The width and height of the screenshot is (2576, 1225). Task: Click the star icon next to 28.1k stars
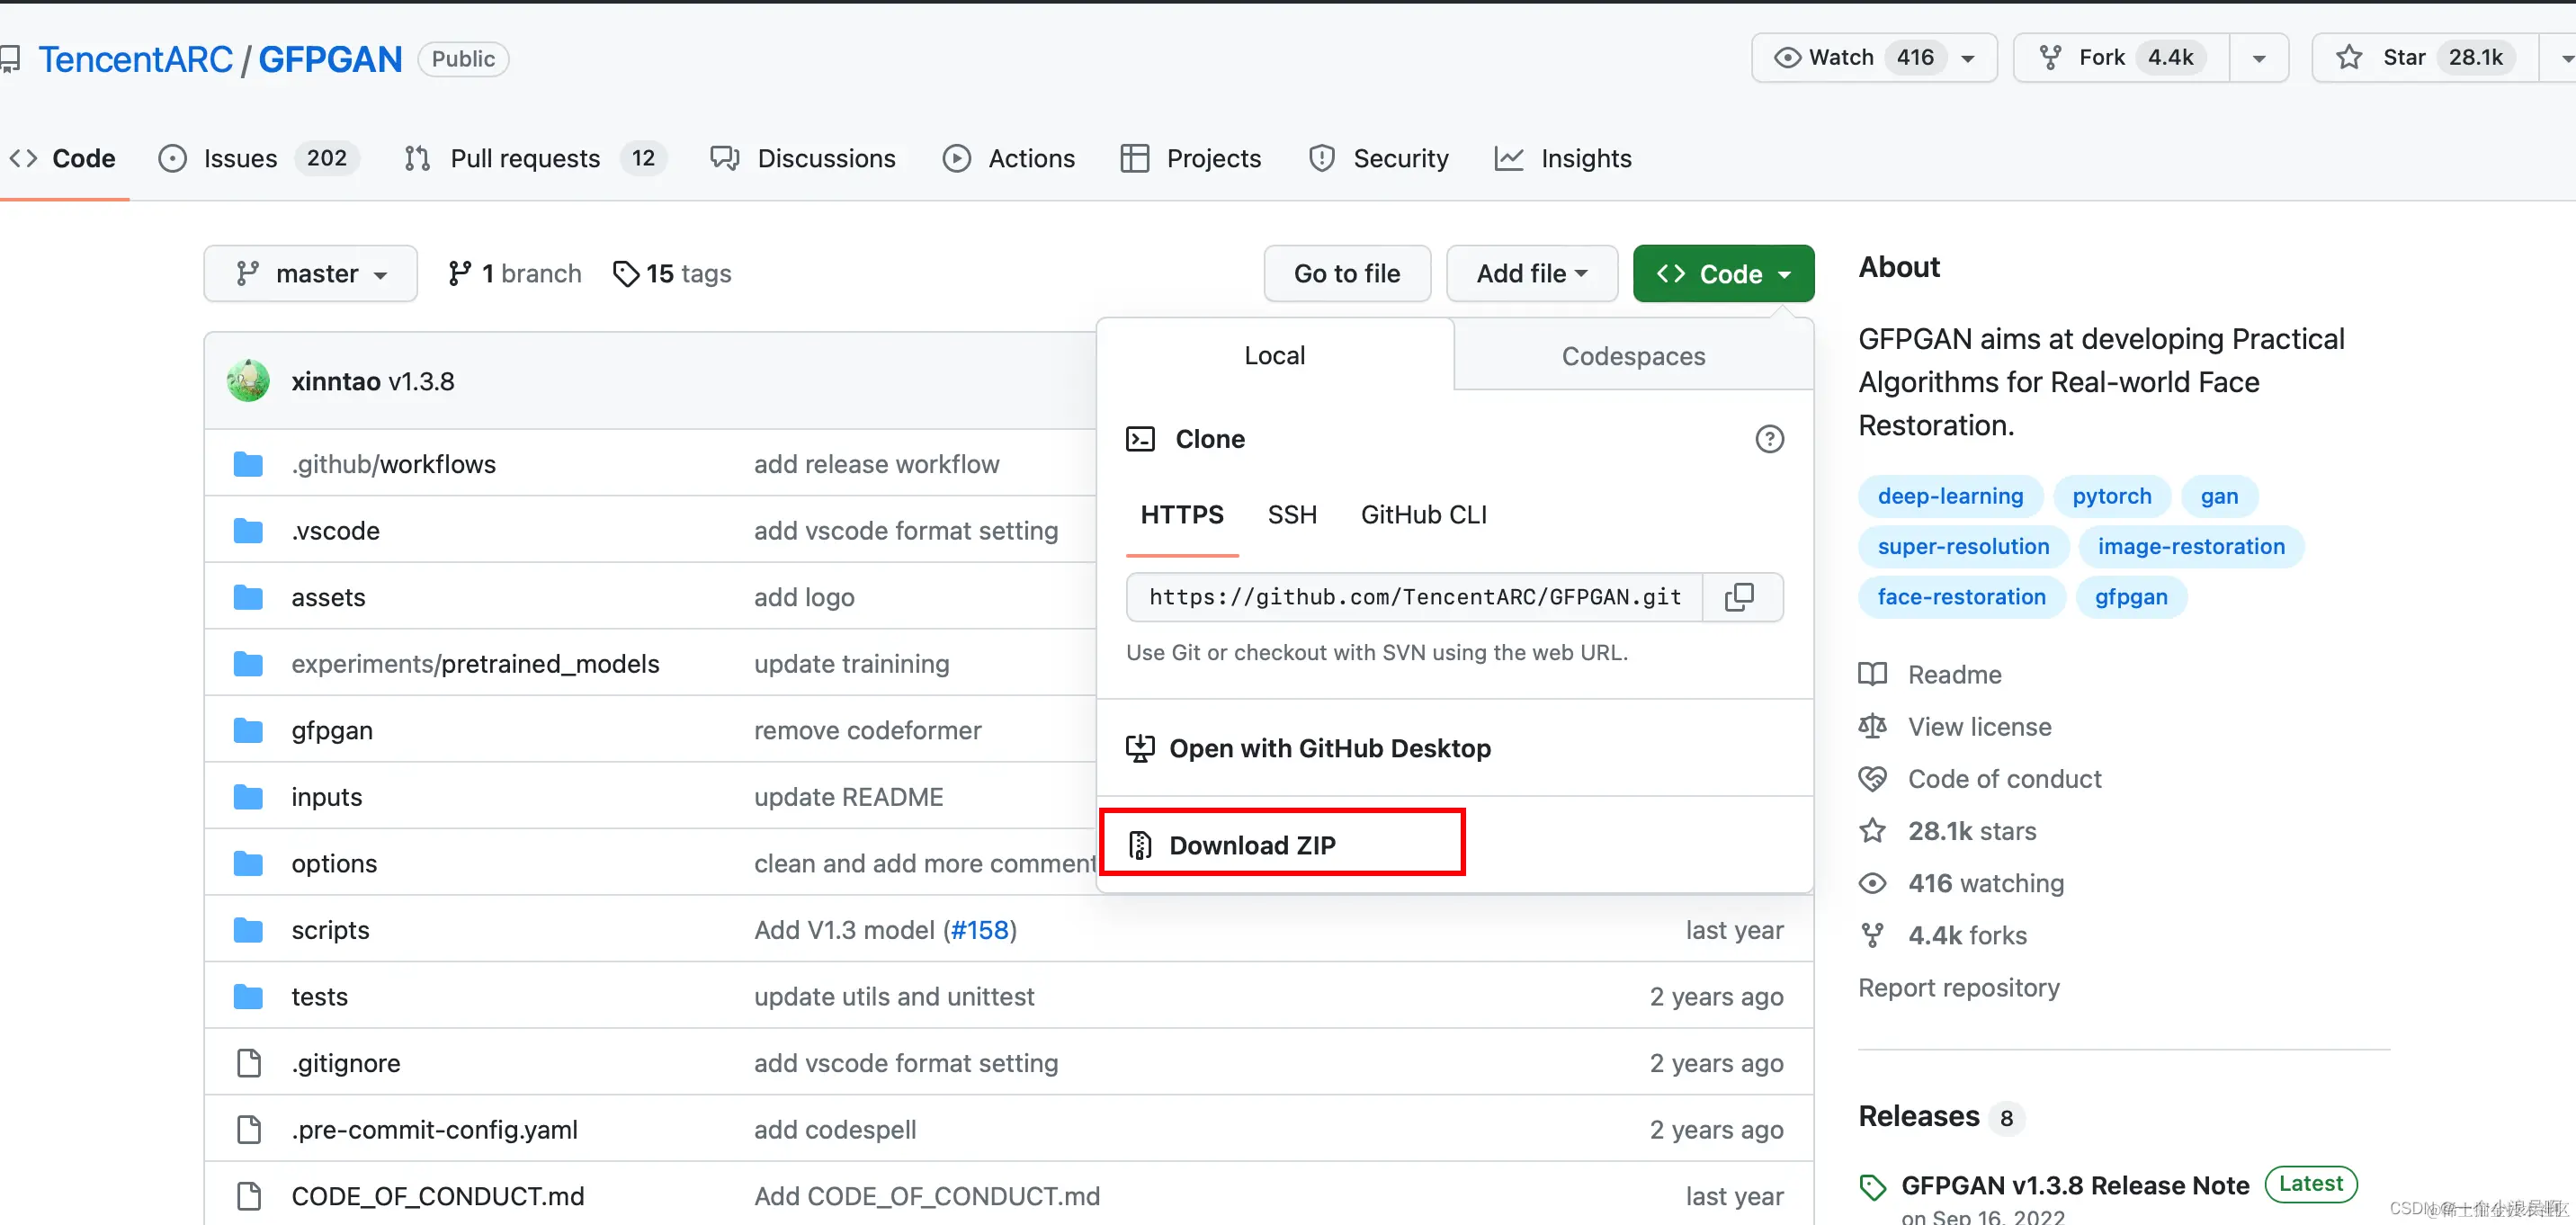(x=1872, y=831)
